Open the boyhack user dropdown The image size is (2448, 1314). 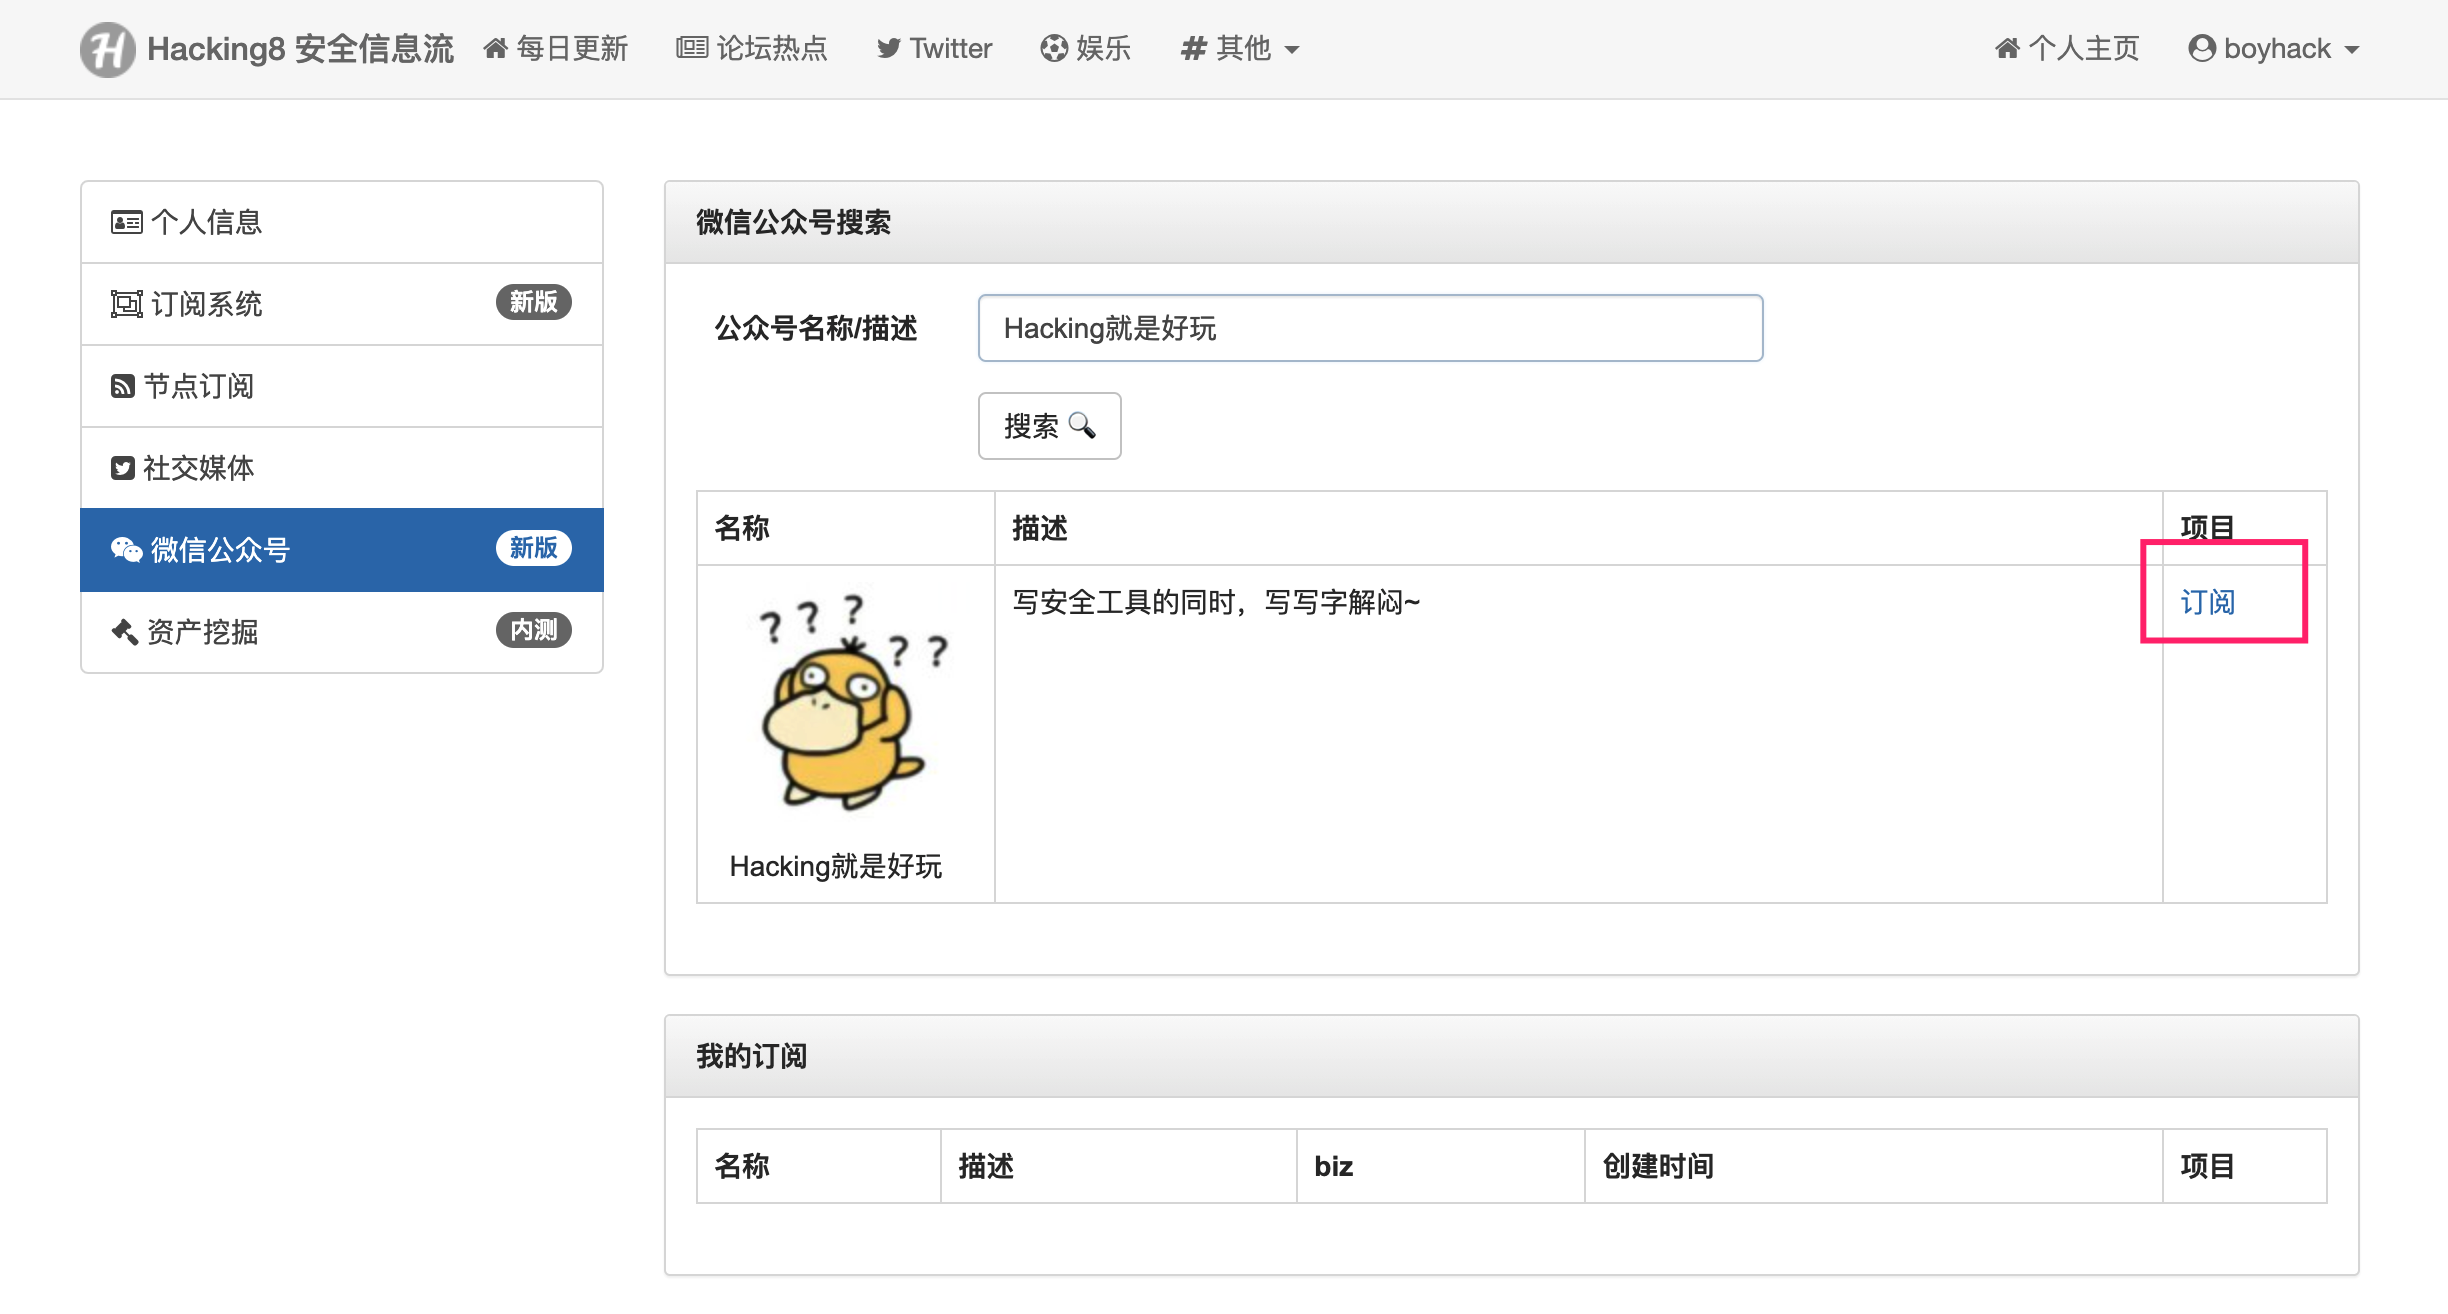2273,48
